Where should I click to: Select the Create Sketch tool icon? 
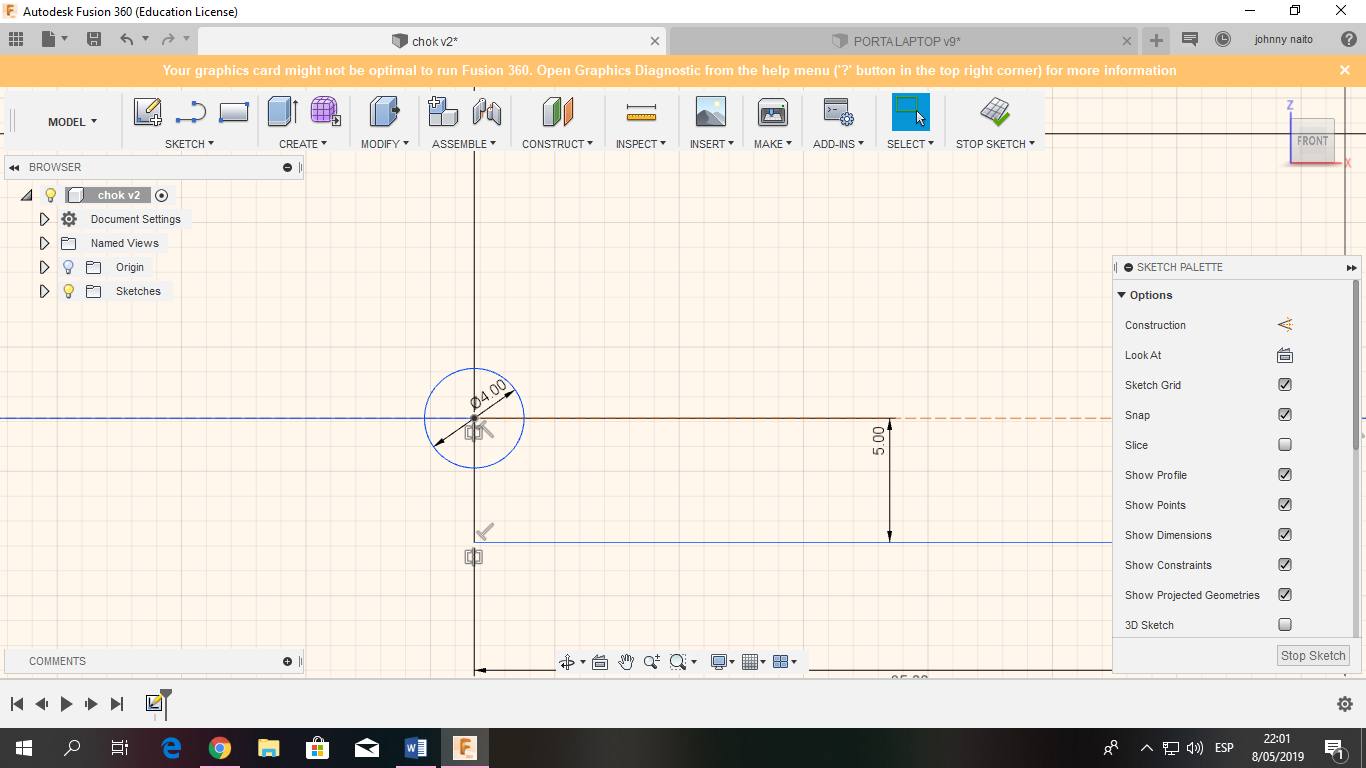pos(148,112)
